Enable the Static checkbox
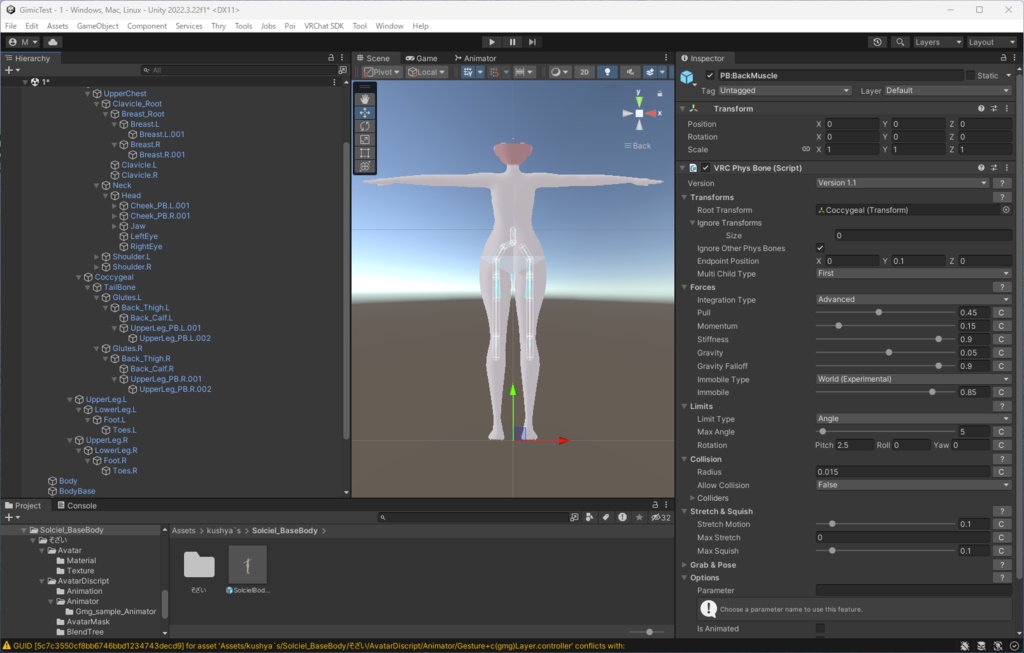 click(x=970, y=76)
